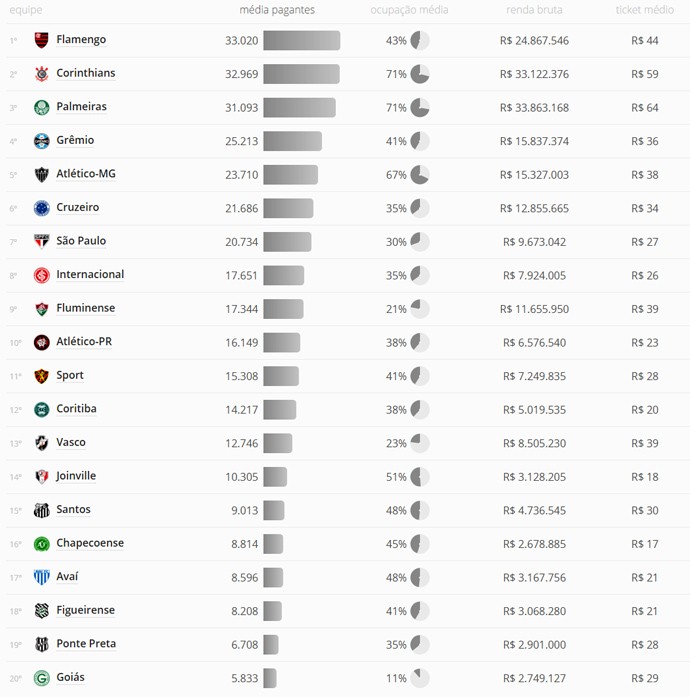This screenshot has width=690, height=697.
Task: Click the ticket médio column header
Action: 644,10
